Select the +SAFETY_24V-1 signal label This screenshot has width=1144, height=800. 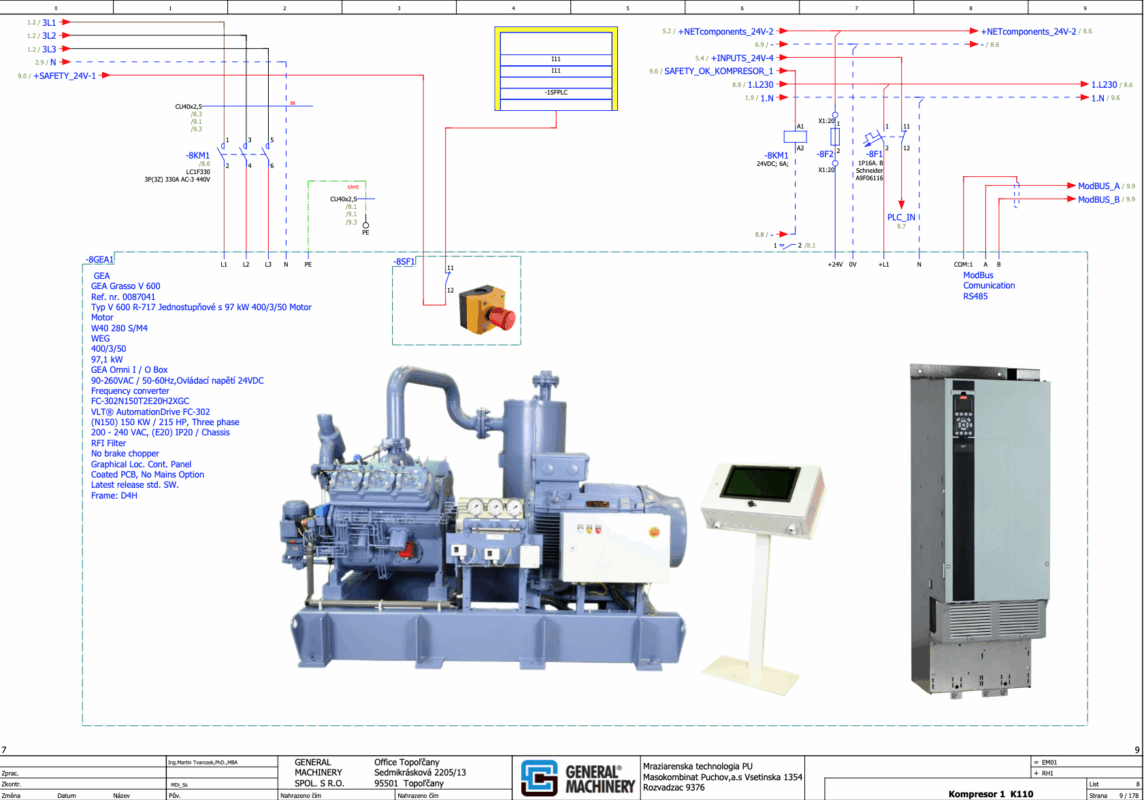tap(64, 76)
